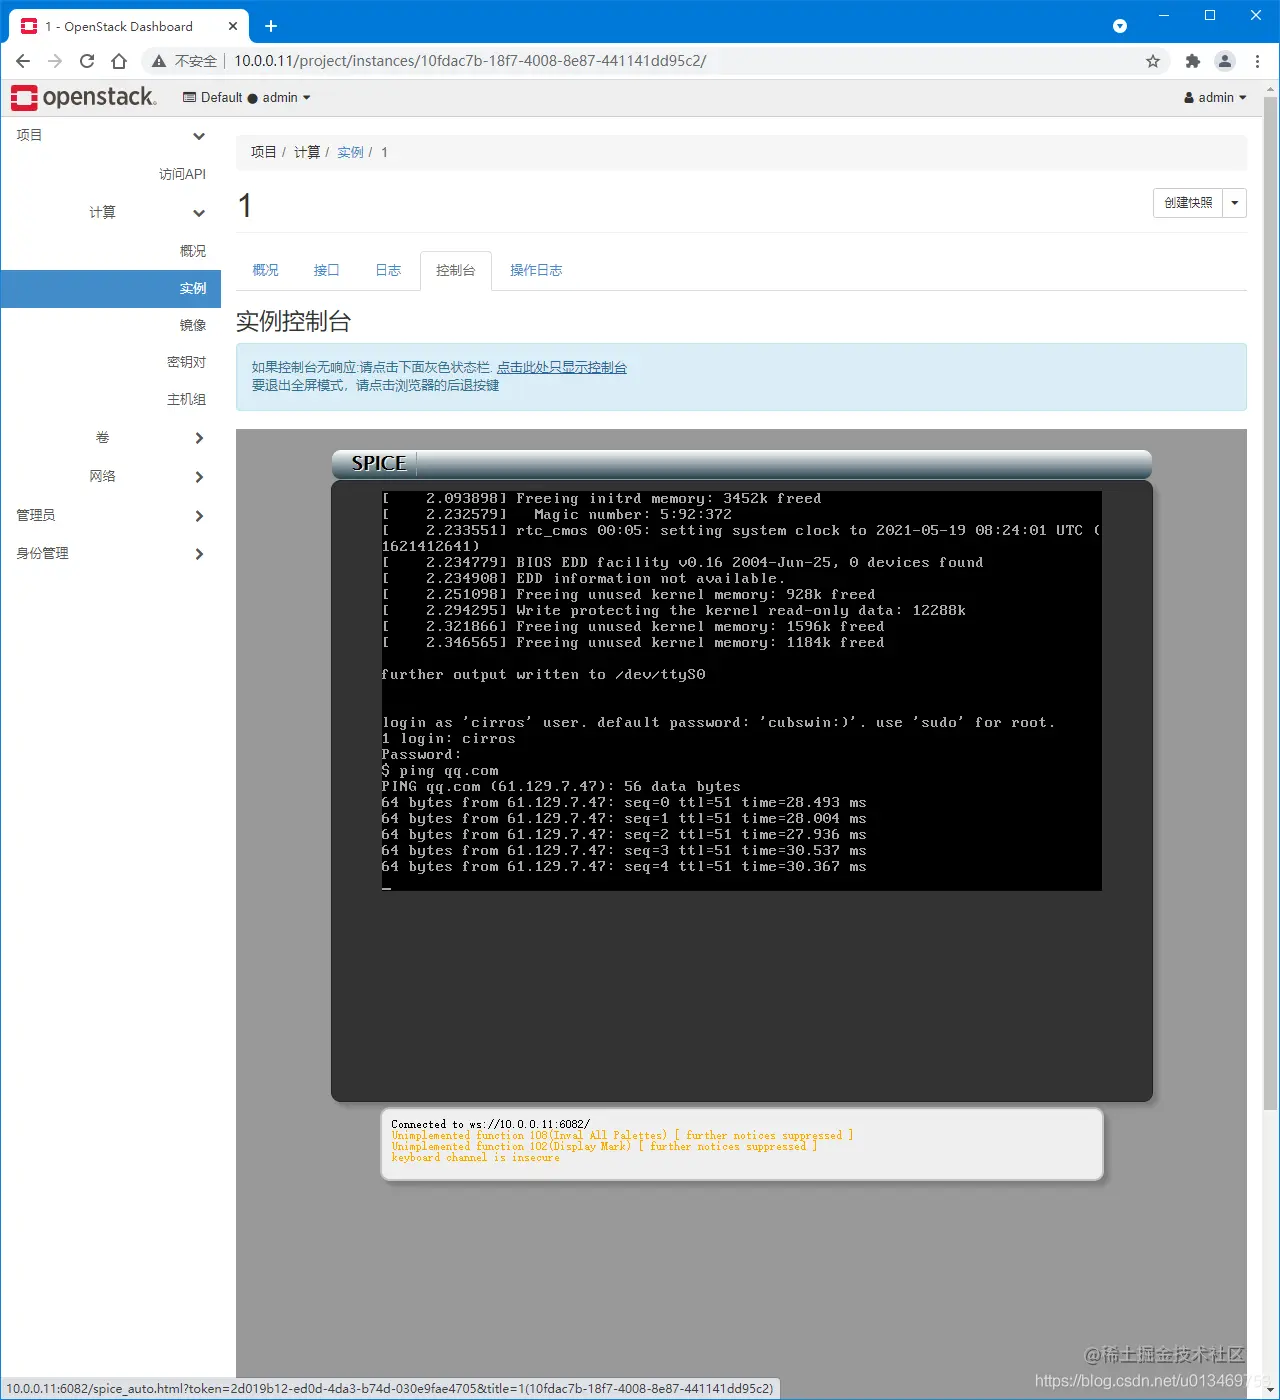This screenshot has width=1280, height=1400.
Task: Click the Chrome profile avatar icon
Action: tap(1225, 60)
